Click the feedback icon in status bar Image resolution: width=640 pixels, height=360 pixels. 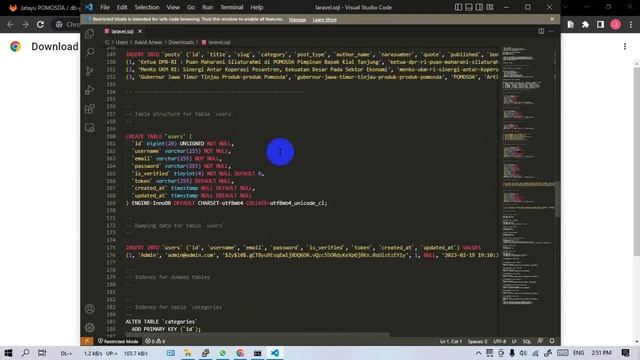tap(540, 341)
